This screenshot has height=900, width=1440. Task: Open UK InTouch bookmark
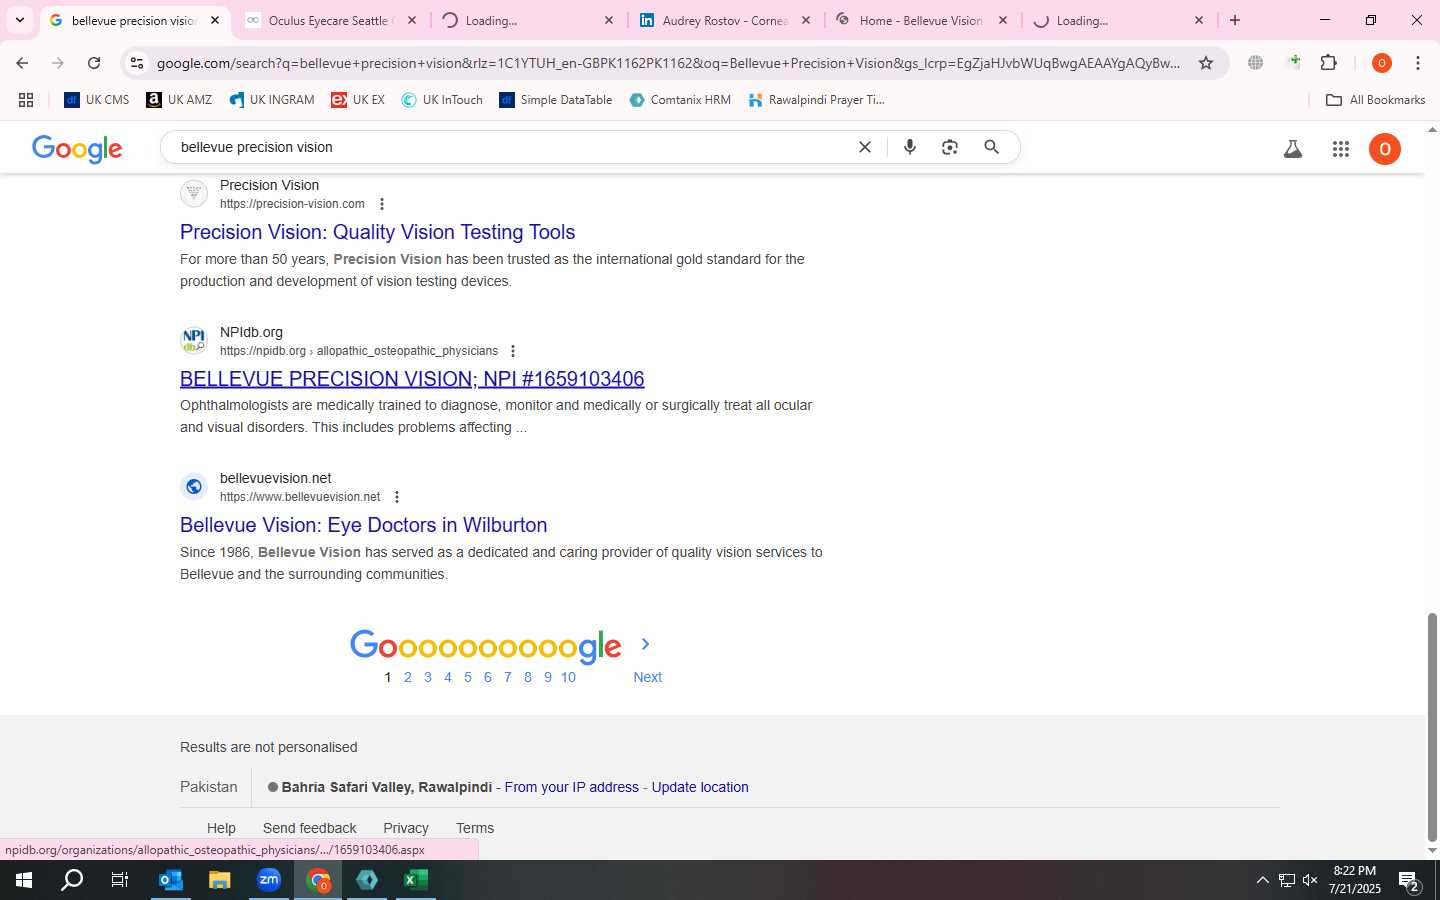442,100
